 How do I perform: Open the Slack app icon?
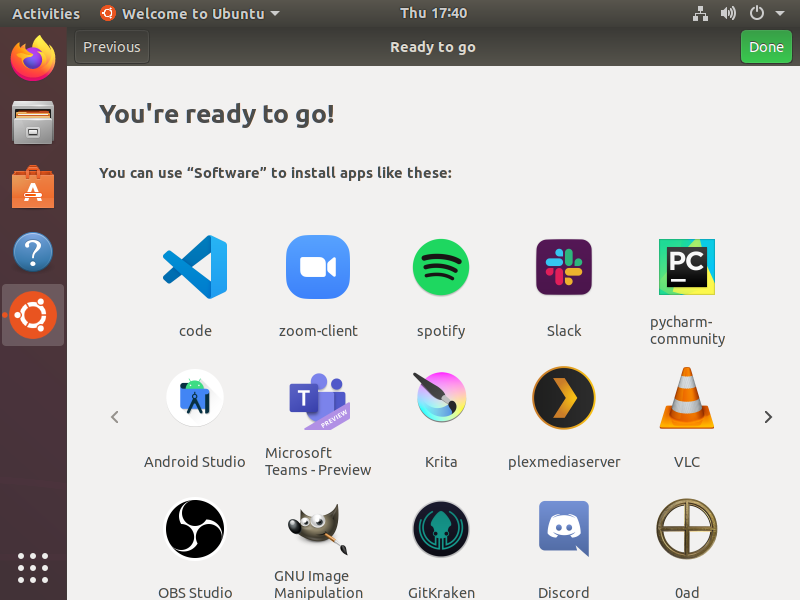(x=564, y=267)
